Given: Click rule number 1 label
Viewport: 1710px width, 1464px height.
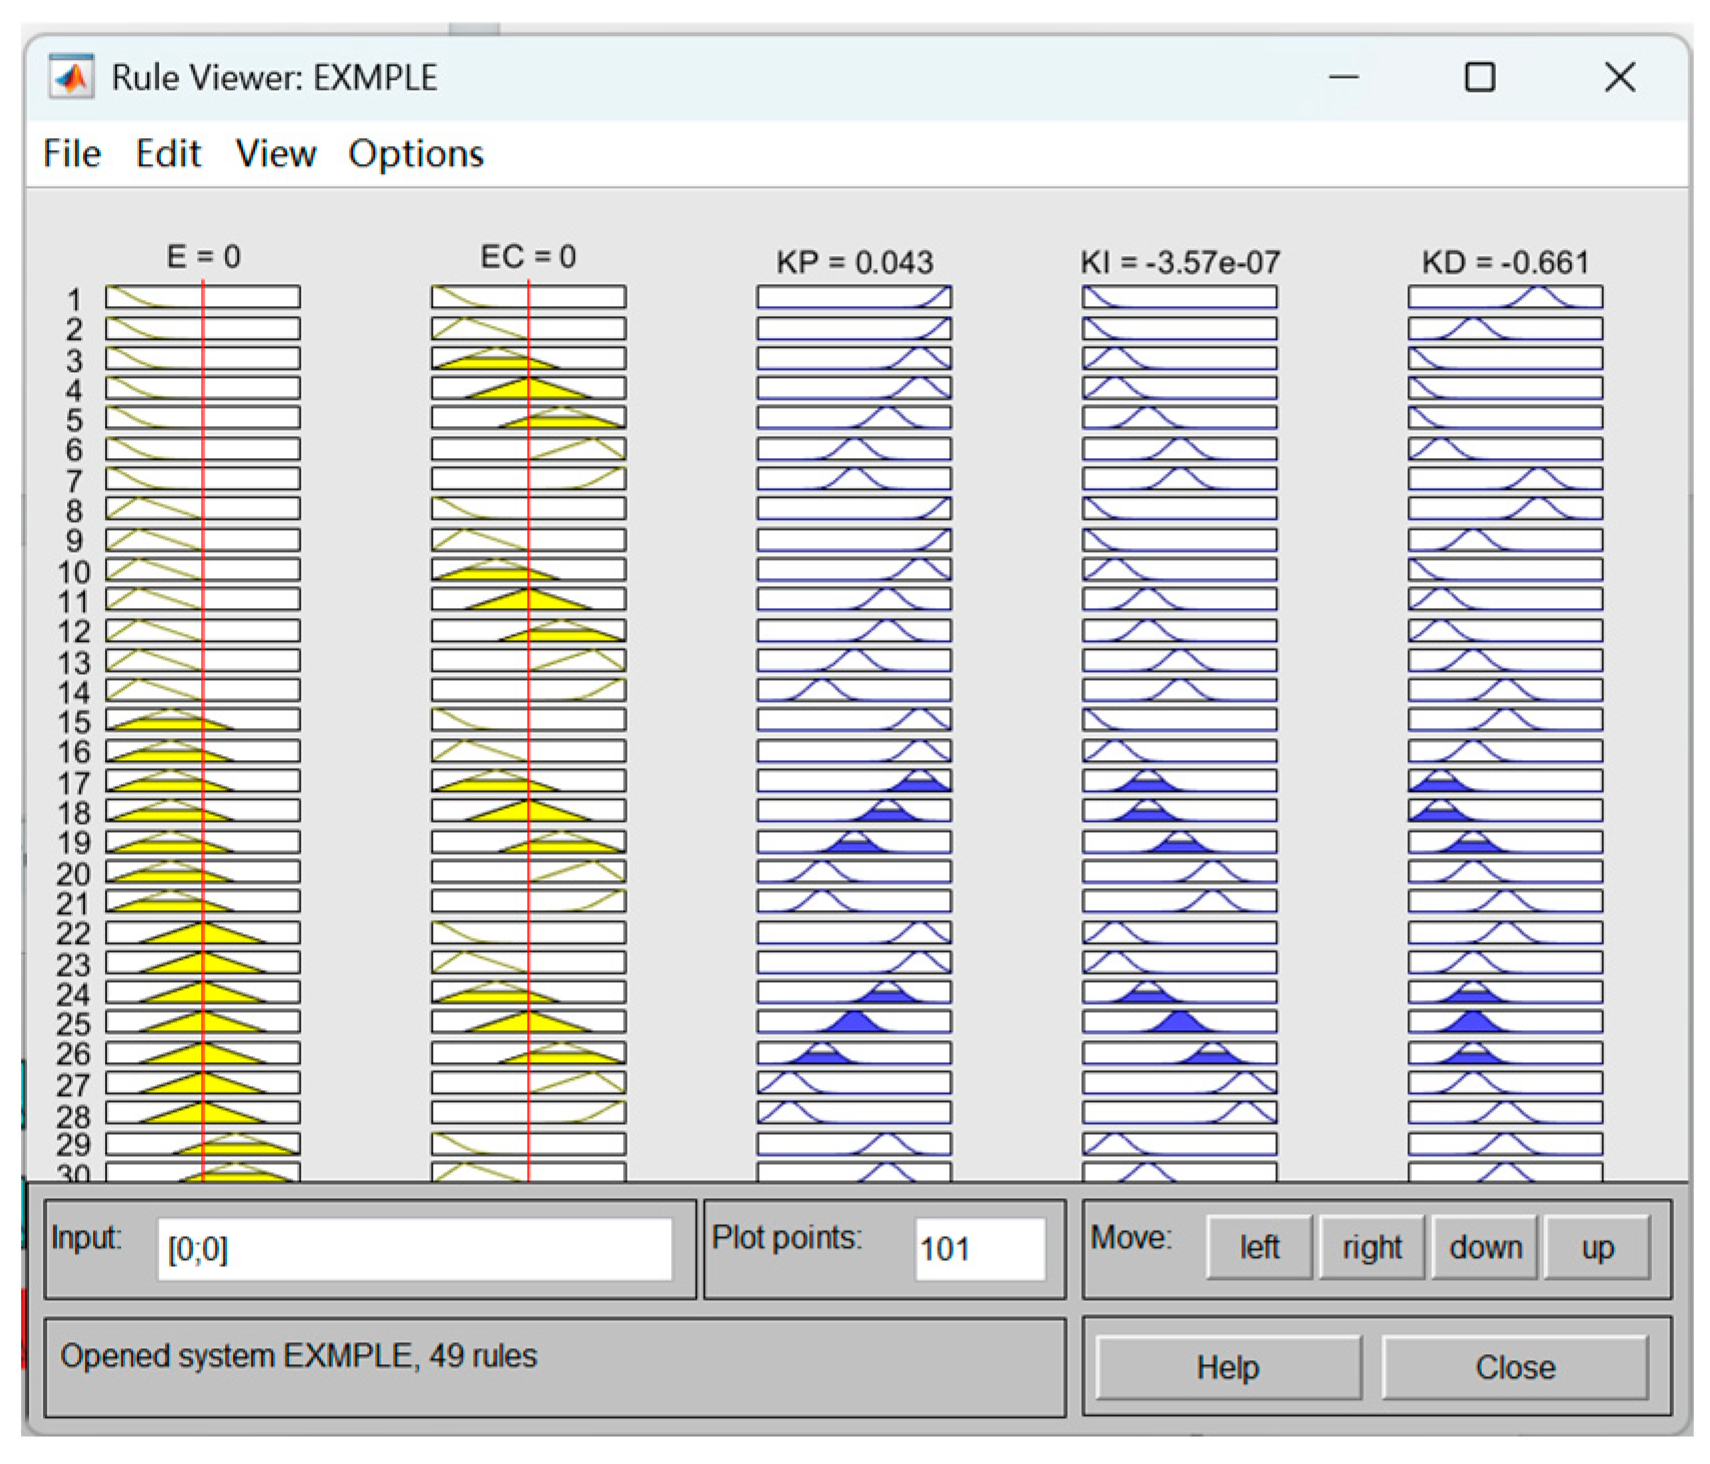Looking at the screenshot, I should tap(74, 299).
